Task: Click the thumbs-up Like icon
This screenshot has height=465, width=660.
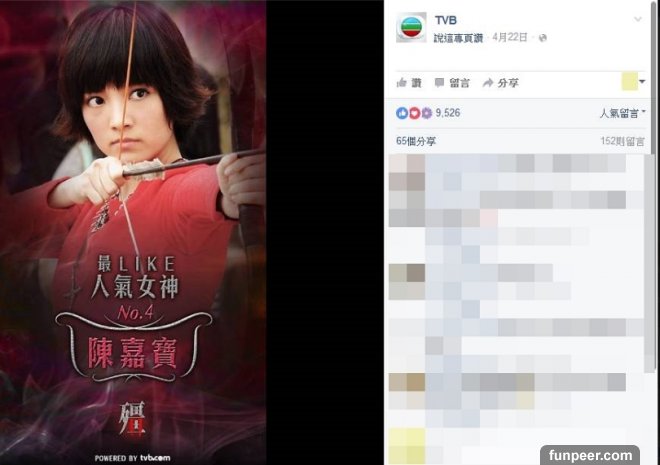Action: point(402,82)
